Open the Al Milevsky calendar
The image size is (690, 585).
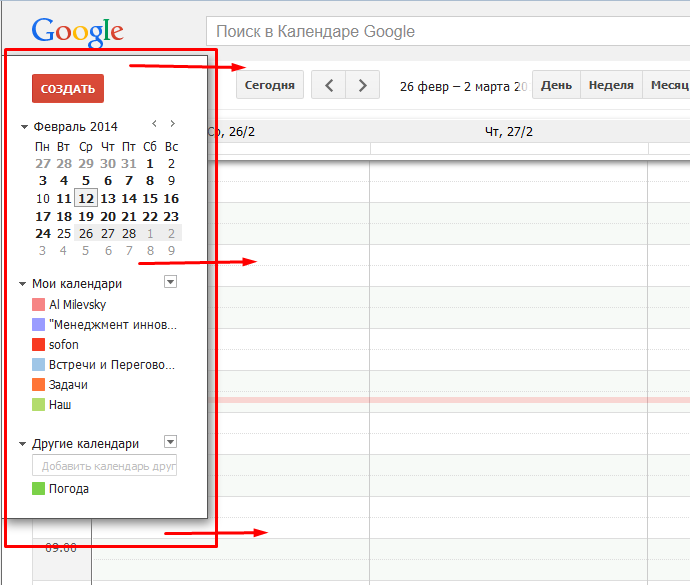pyautogui.click(x=77, y=305)
